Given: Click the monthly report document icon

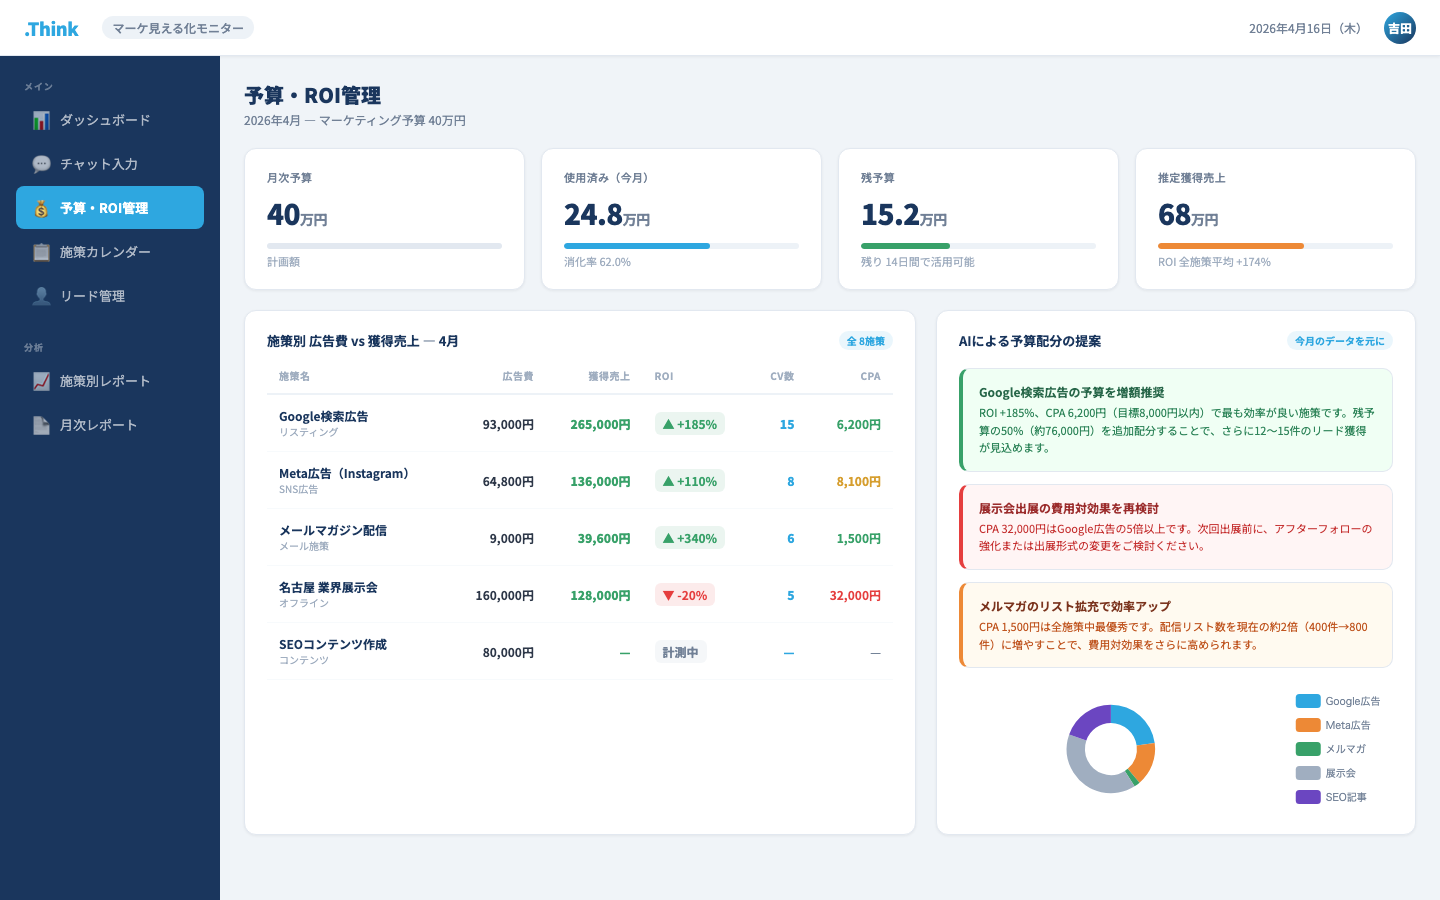Looking at the screenshot, I should 41,425.
